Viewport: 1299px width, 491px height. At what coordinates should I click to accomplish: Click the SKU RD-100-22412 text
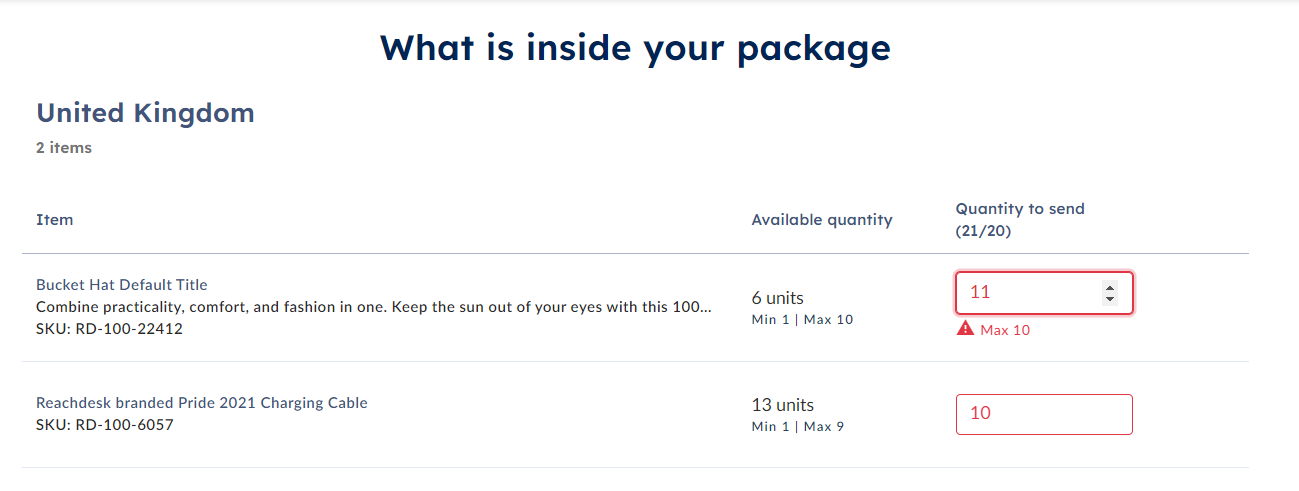pyautogui.click(x=110, y=328)
